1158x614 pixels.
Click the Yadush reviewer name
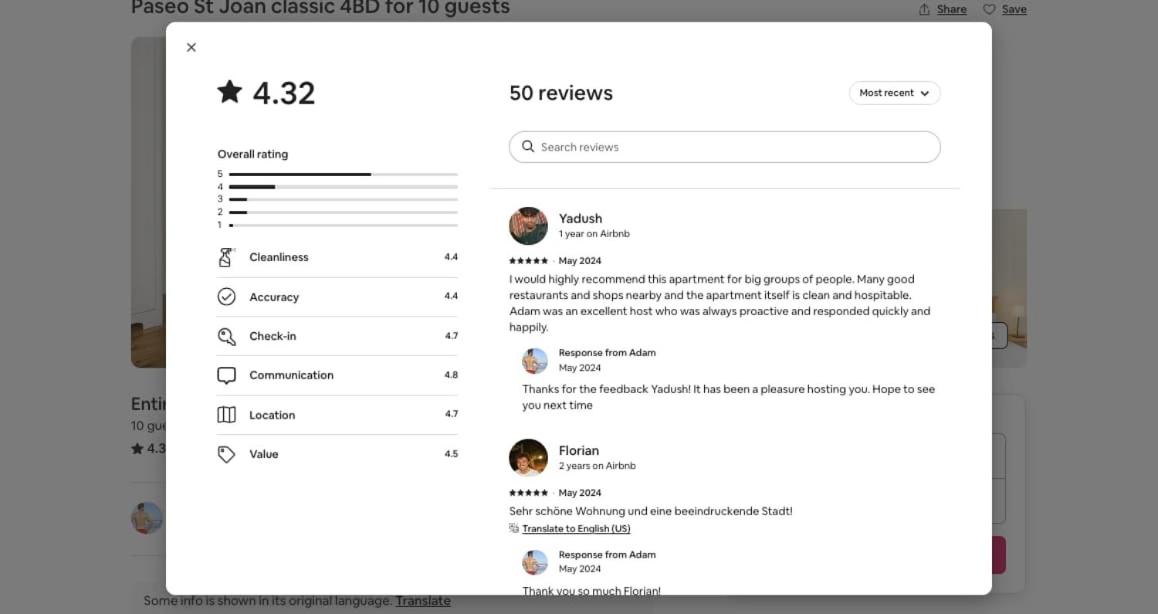580,218
